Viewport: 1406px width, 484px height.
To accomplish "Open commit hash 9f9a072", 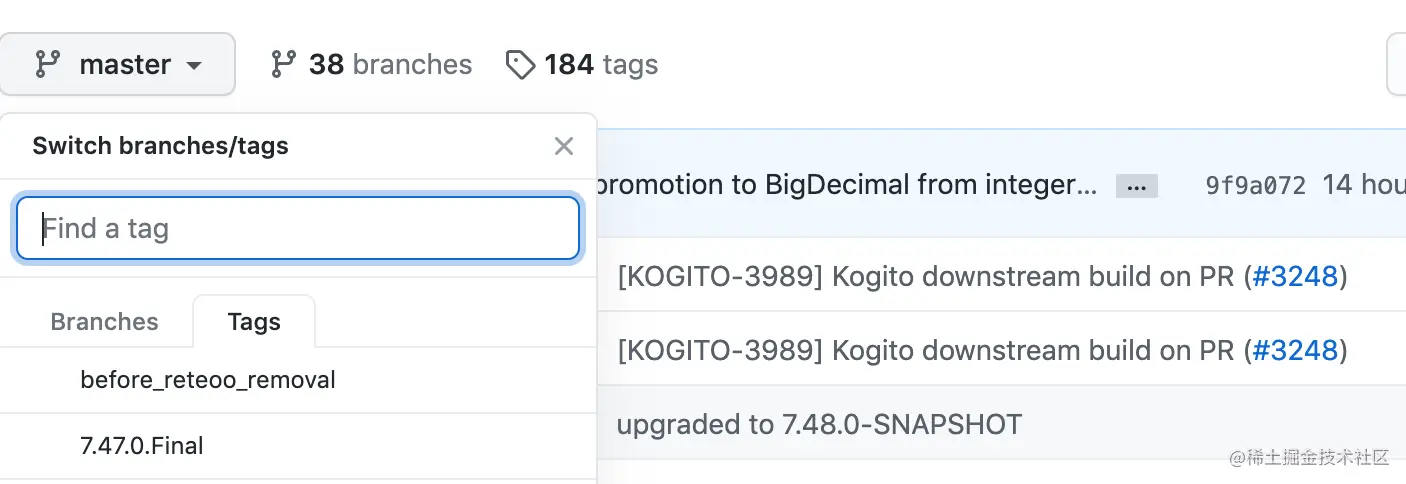I will pos(1255,186).
